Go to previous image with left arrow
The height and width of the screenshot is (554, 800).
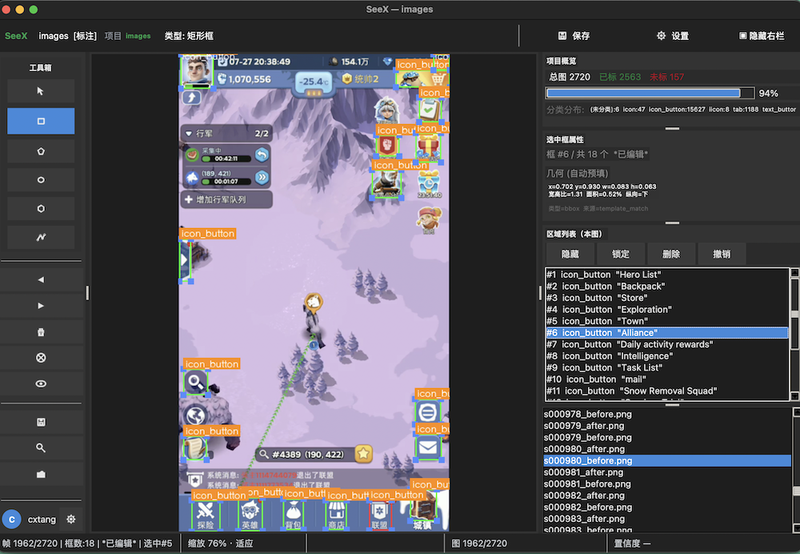(x=41, y=280)
